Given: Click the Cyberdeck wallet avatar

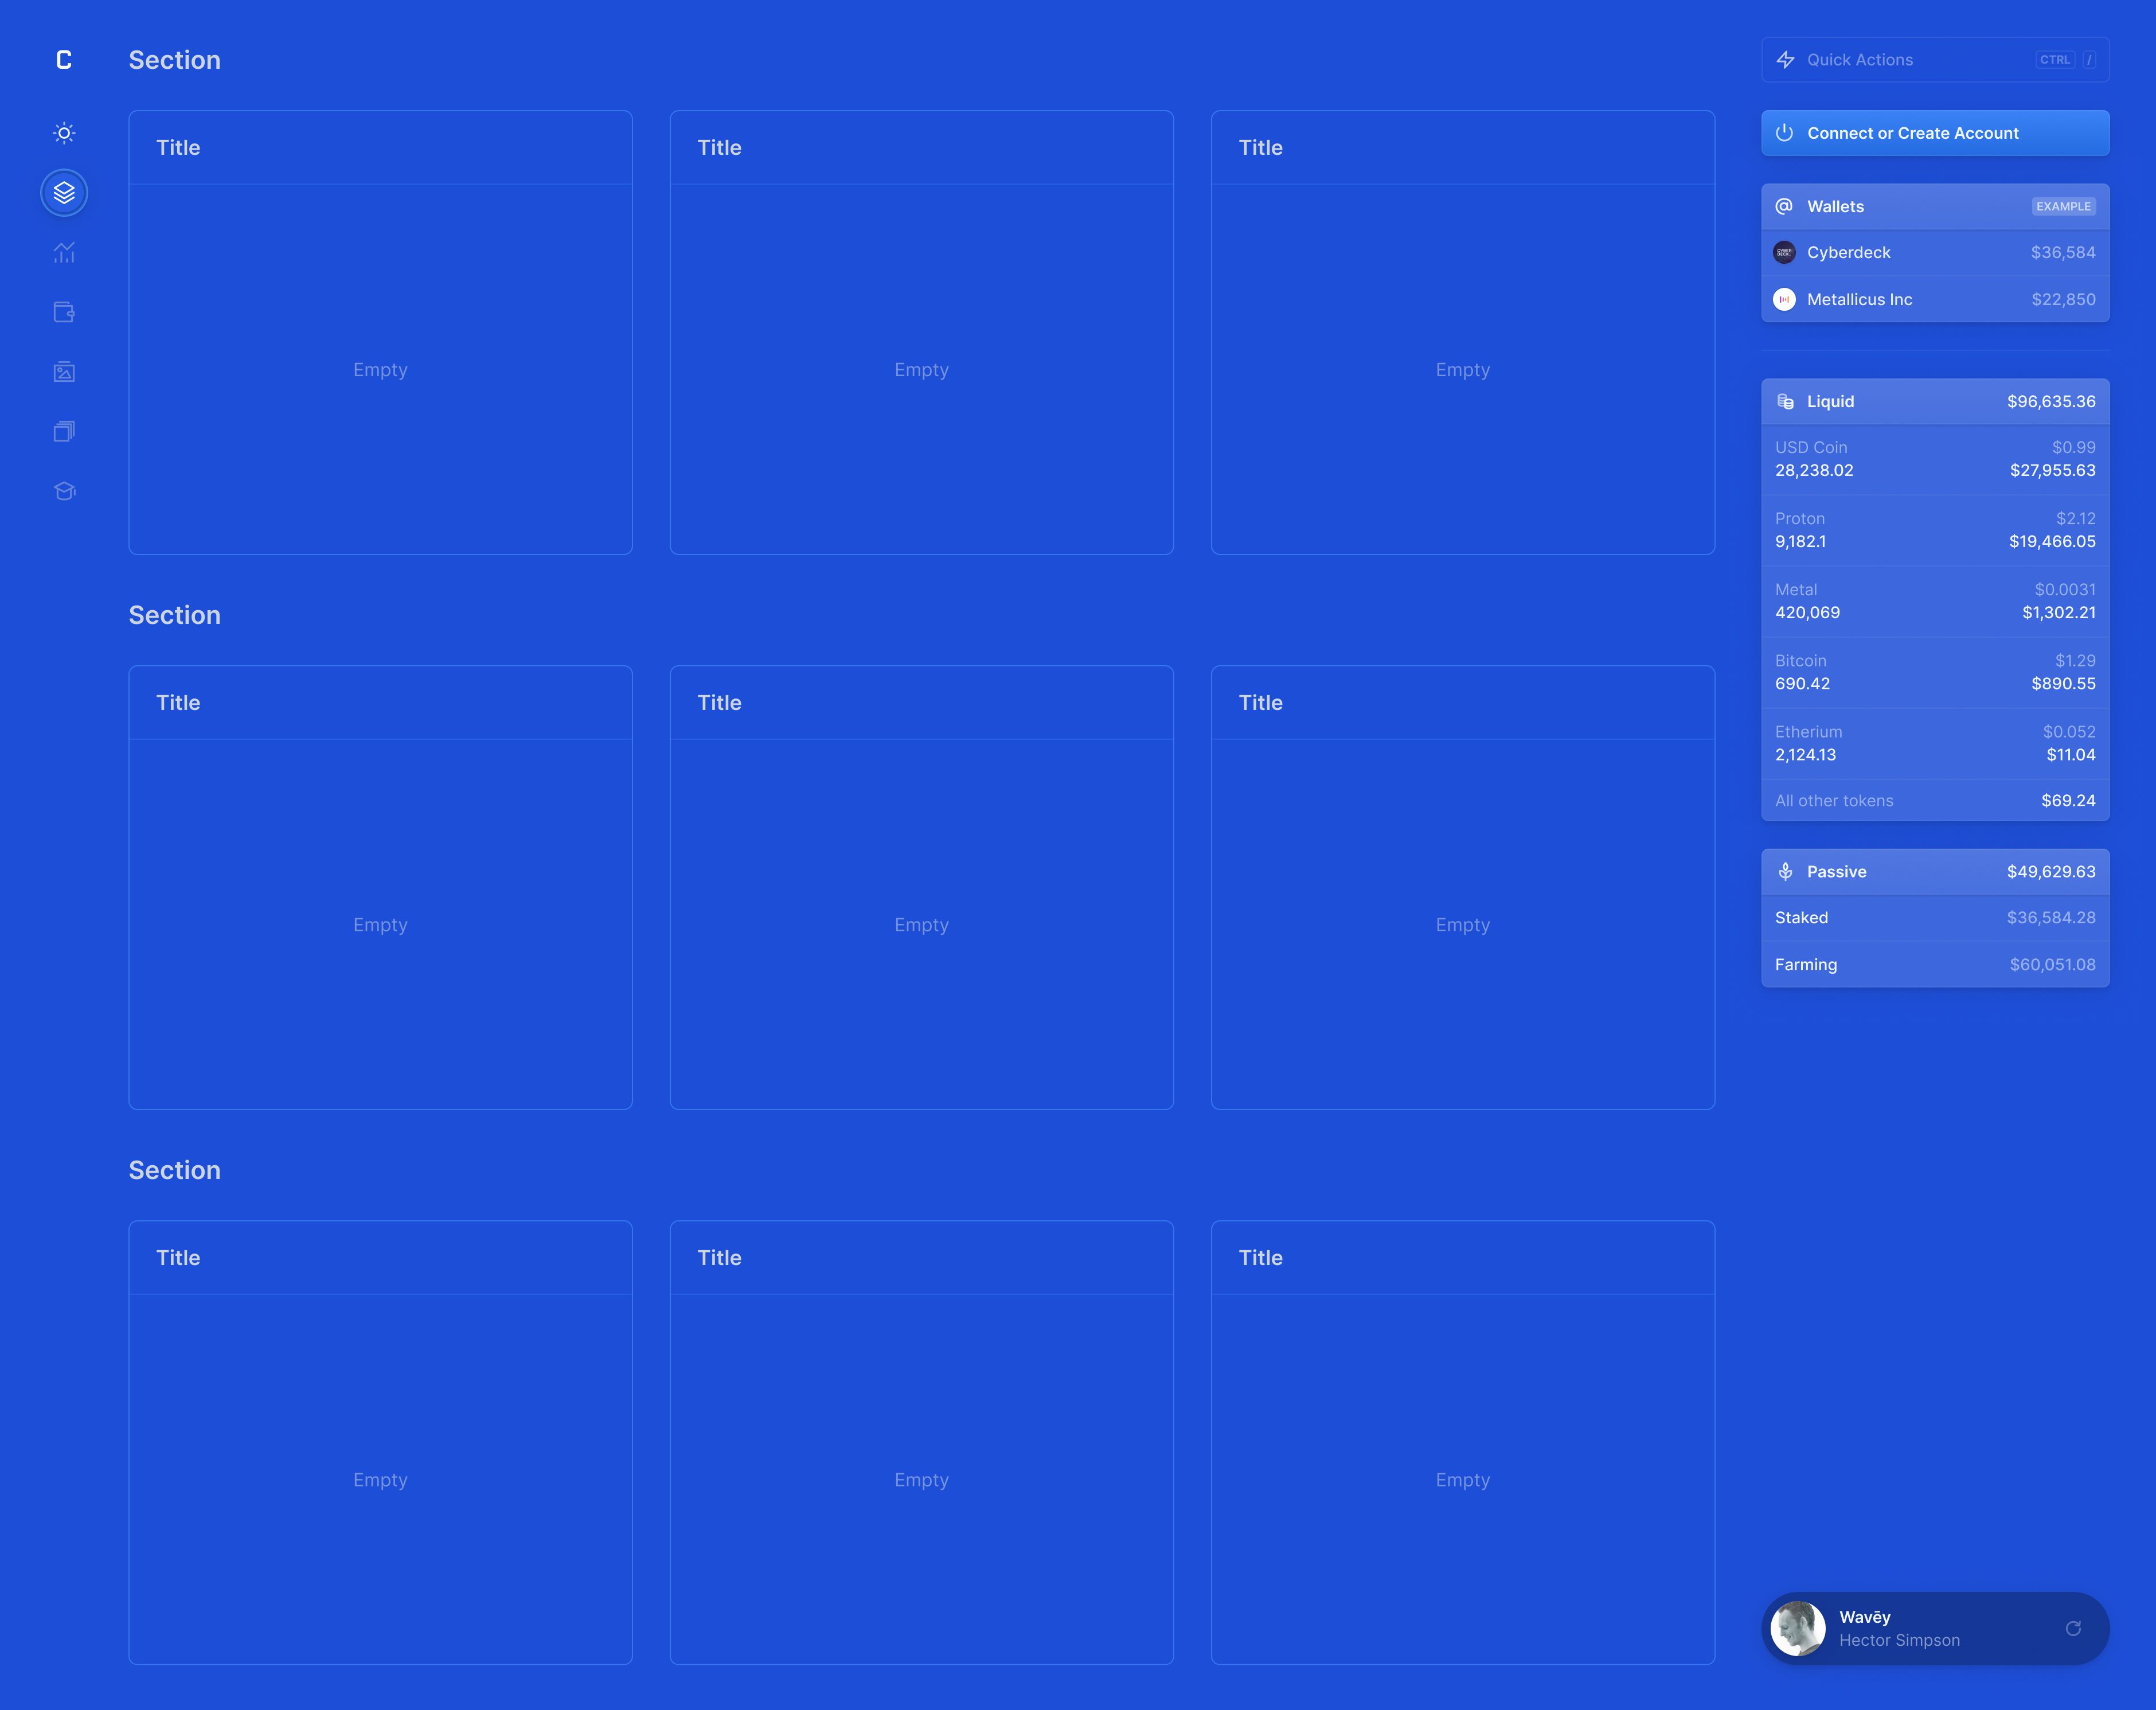Looking at the screenshot, I should point(1785,253).
